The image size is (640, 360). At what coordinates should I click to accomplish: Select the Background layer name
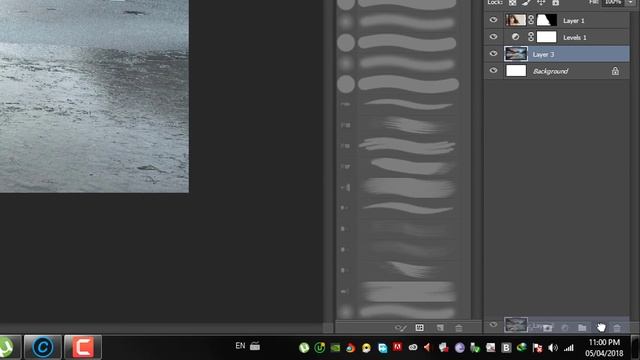tap(551, 71)
